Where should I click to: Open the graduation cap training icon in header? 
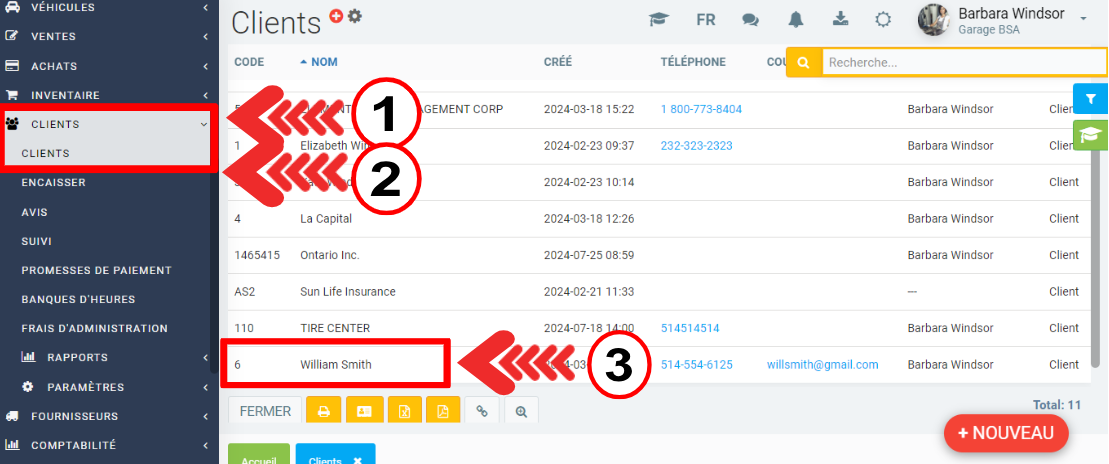[x=658, y=20]
